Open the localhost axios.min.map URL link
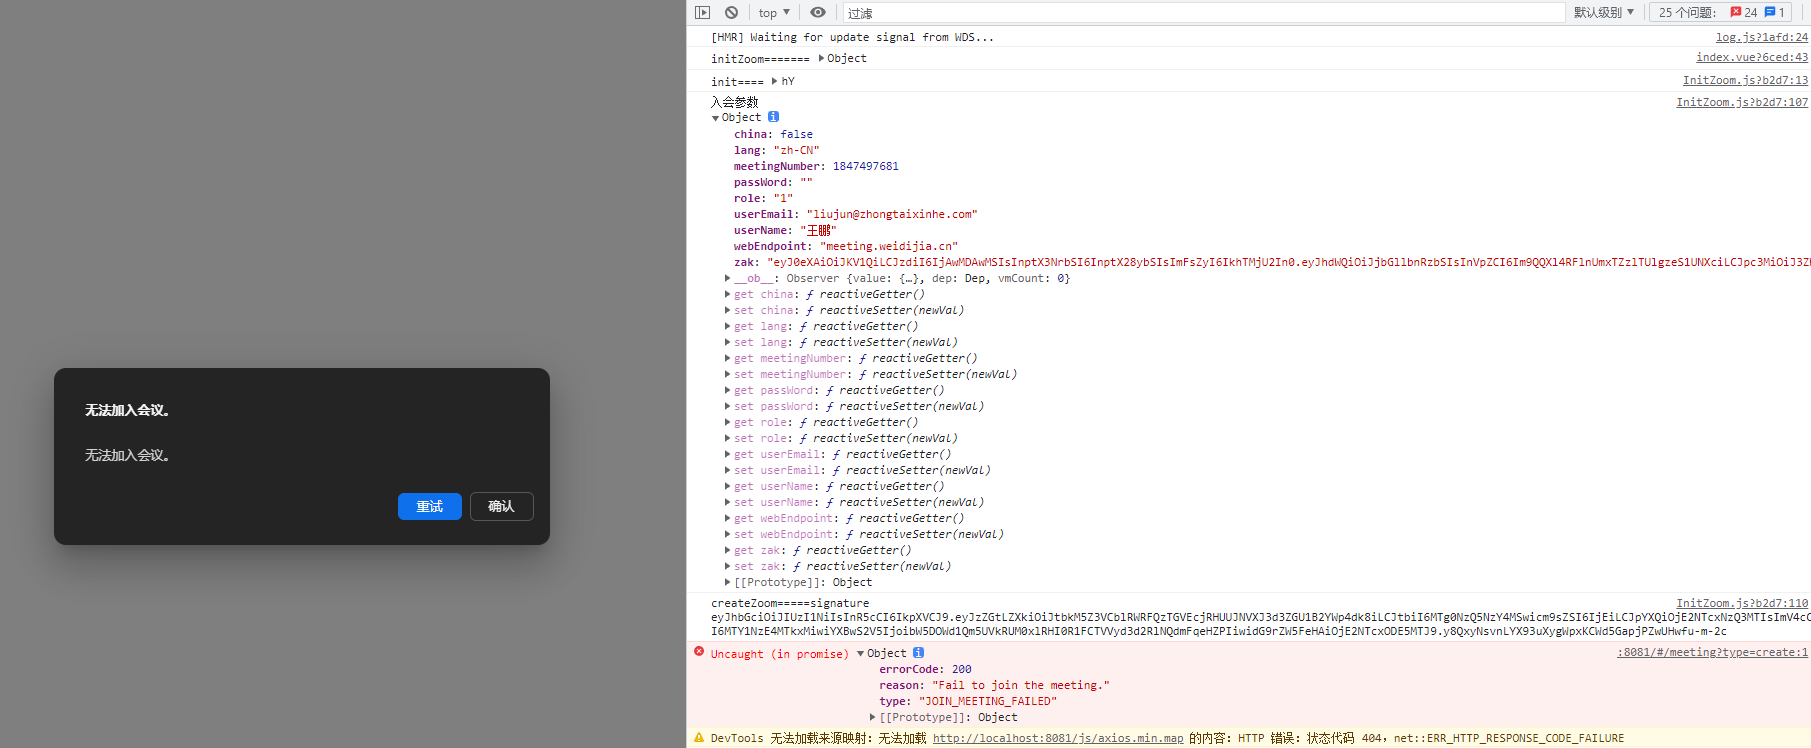Viewport: 1811px width, 748px height. pos(1058,738)
